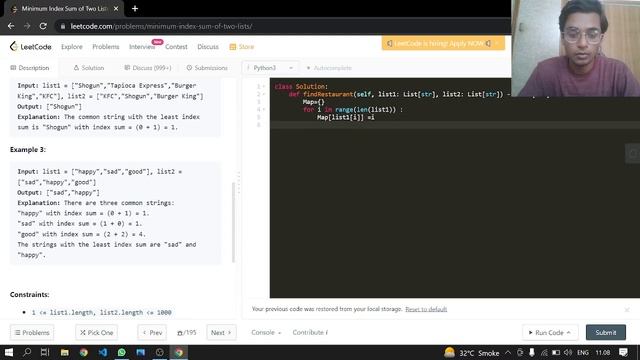The image size is (640, 360).
Task: Open the Contest nav item
Action: pos(176,47)
